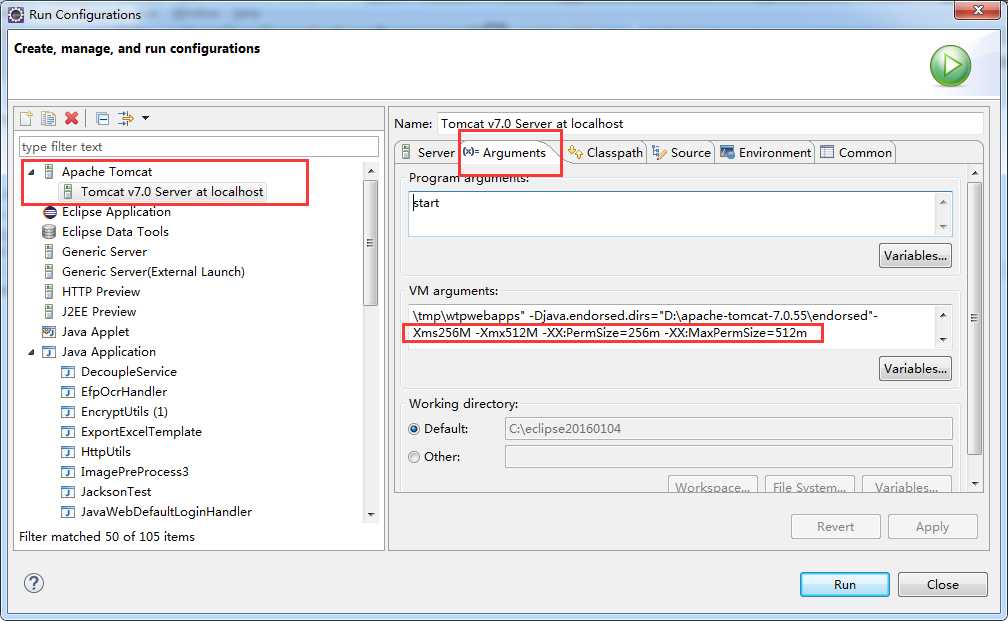
Task: Click the type filter text field
Action: pos(199,147)
